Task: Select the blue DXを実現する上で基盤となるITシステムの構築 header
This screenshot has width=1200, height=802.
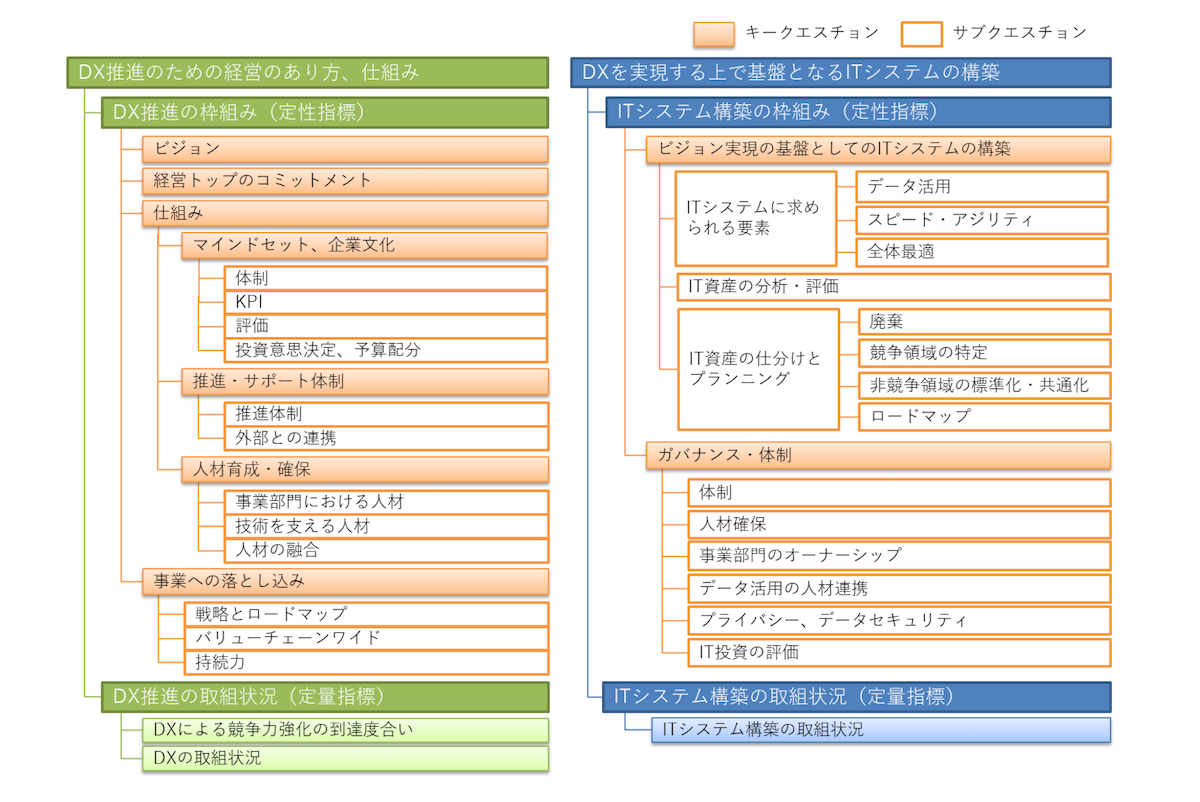Action: click(x=840, y=73)
